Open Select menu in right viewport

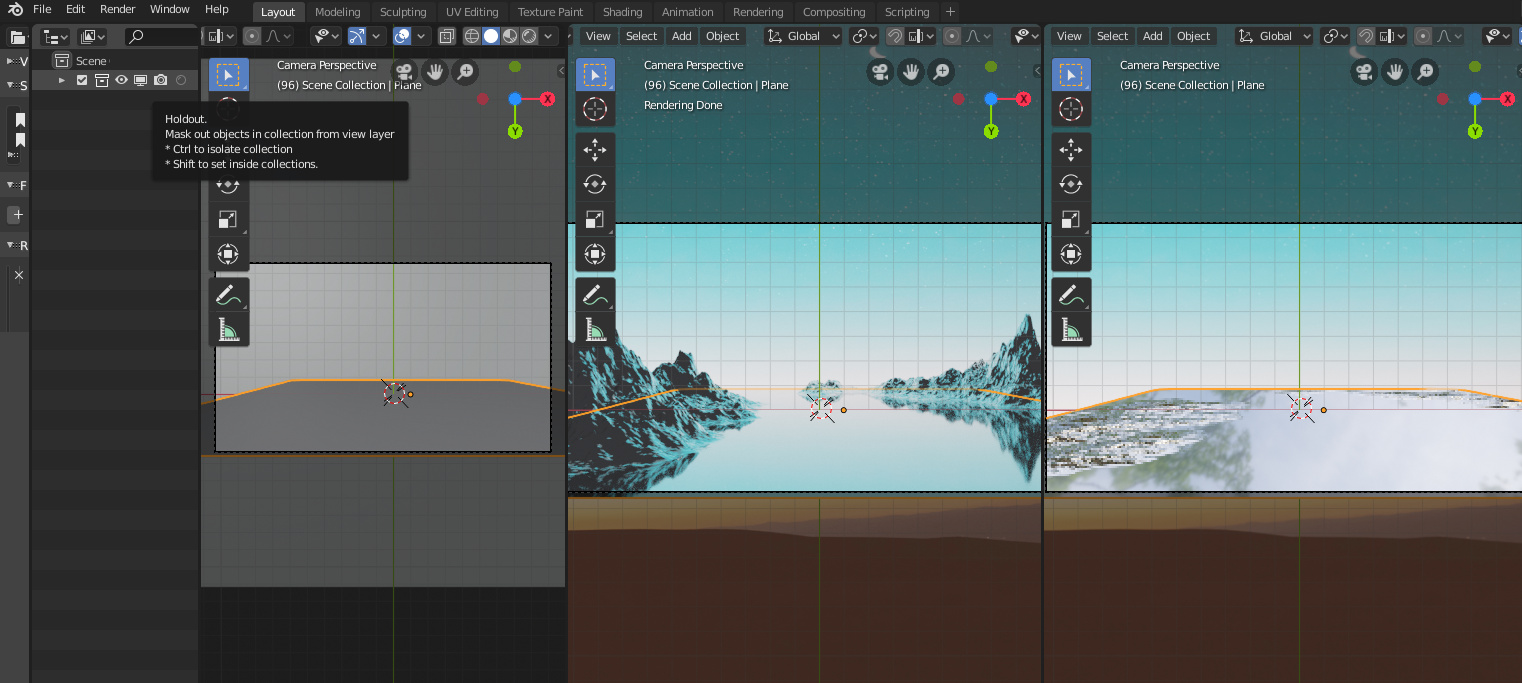click(1112, 36)
